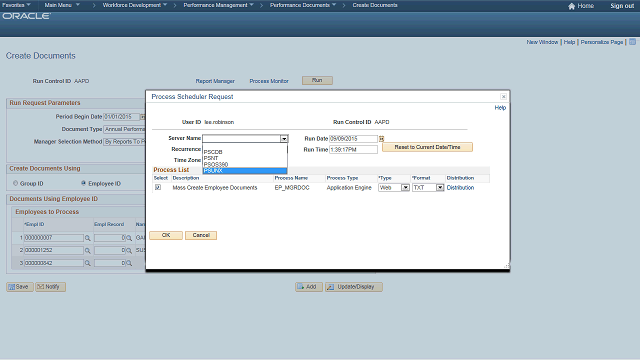Open the Run Date calendar picker icon
This screenshot has width=640, height=360.
(x=381, y=139)
